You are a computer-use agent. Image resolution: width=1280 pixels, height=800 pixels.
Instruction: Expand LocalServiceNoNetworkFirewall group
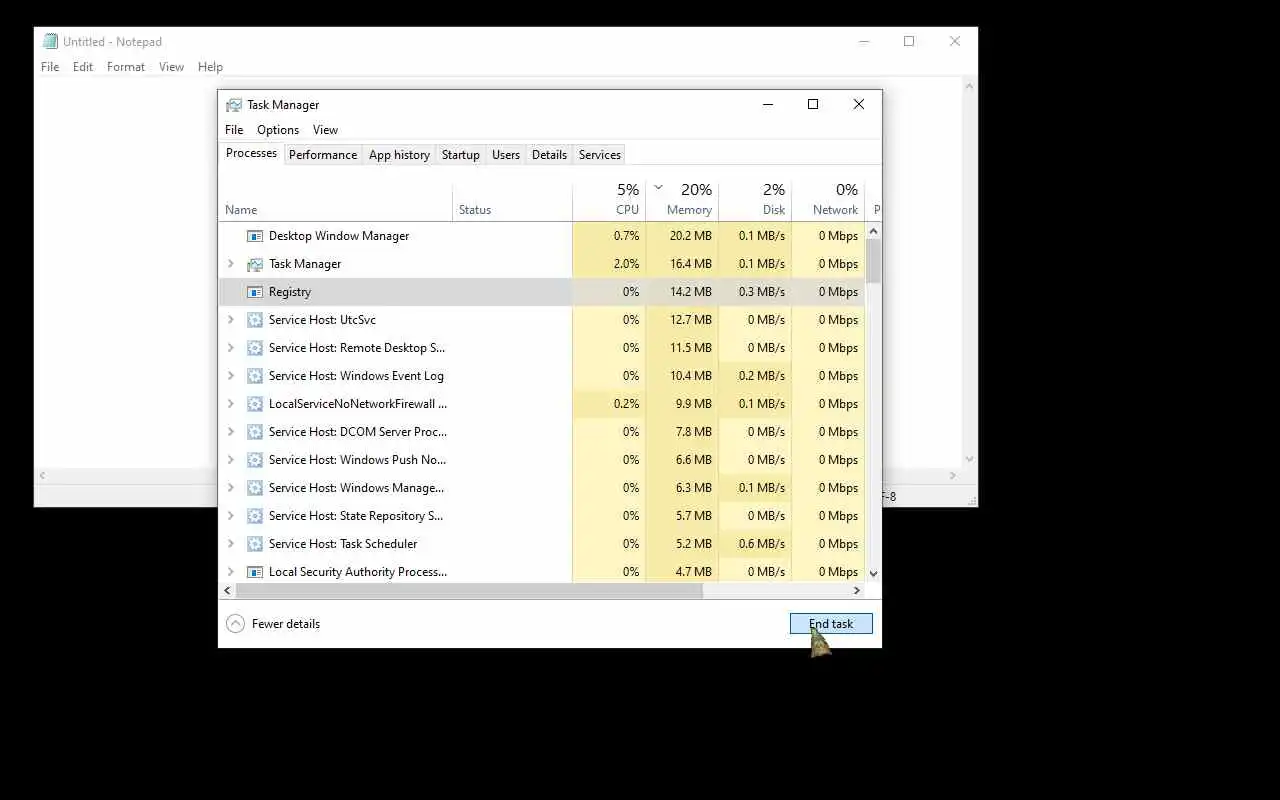click(x=231, y=404)
